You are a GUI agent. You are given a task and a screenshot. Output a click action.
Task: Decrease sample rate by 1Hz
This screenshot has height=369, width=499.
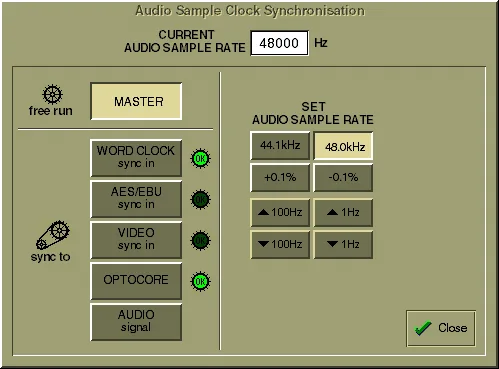pyautogui.click(x=343, y=244)
